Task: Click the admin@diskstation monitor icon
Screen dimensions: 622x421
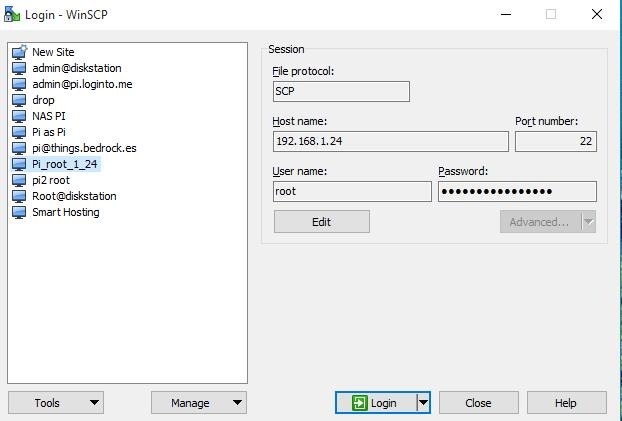Action: point(19,68)
